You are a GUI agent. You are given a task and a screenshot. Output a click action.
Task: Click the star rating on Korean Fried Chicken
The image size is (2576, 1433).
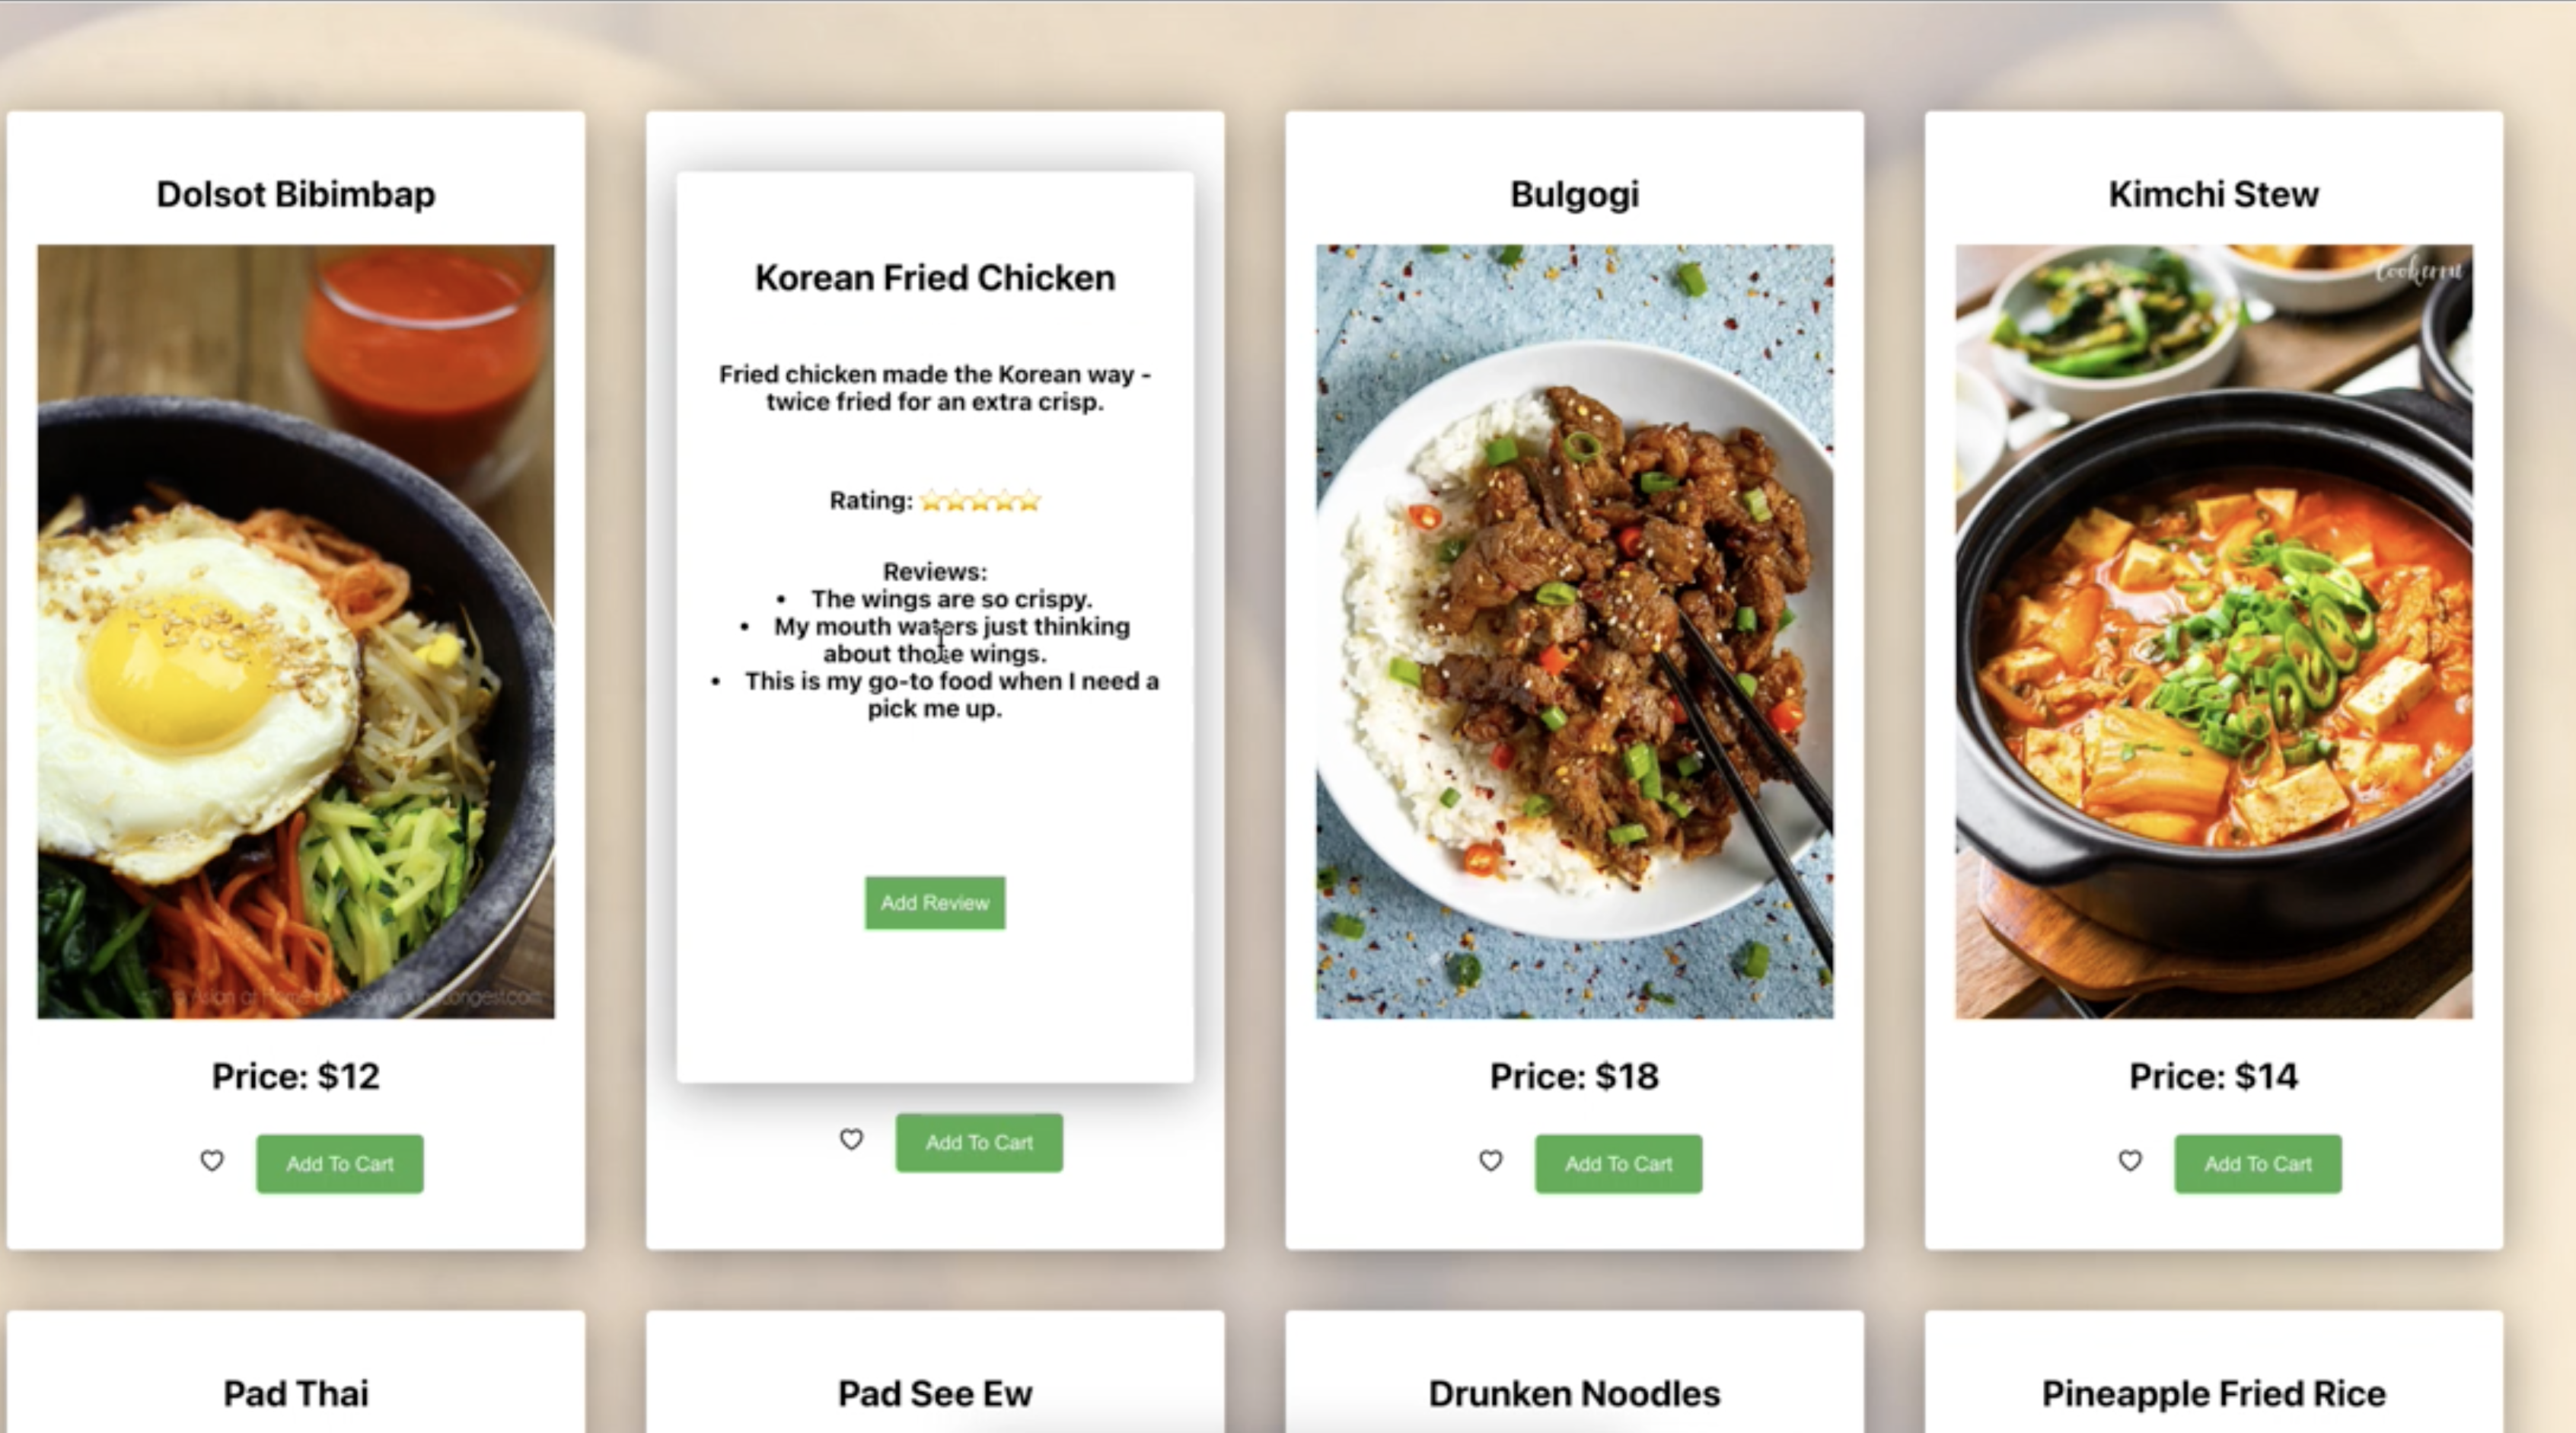pos(980,500)
